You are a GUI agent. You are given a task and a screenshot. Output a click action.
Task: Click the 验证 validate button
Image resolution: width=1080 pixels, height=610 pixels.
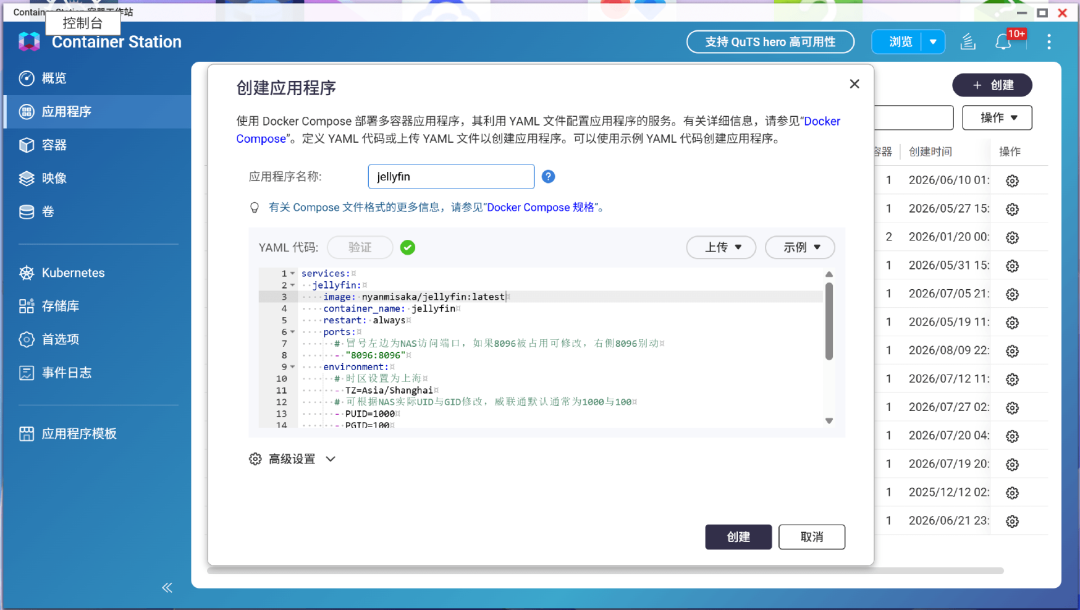(x=360, y=247)
